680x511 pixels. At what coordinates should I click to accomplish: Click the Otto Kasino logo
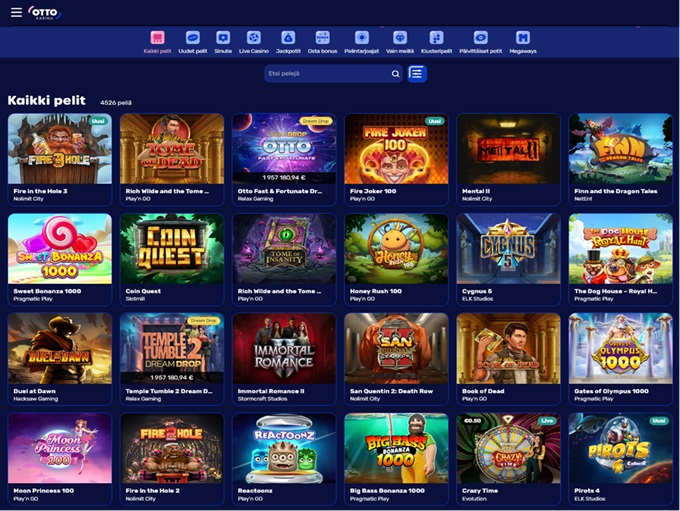point(45,13)
